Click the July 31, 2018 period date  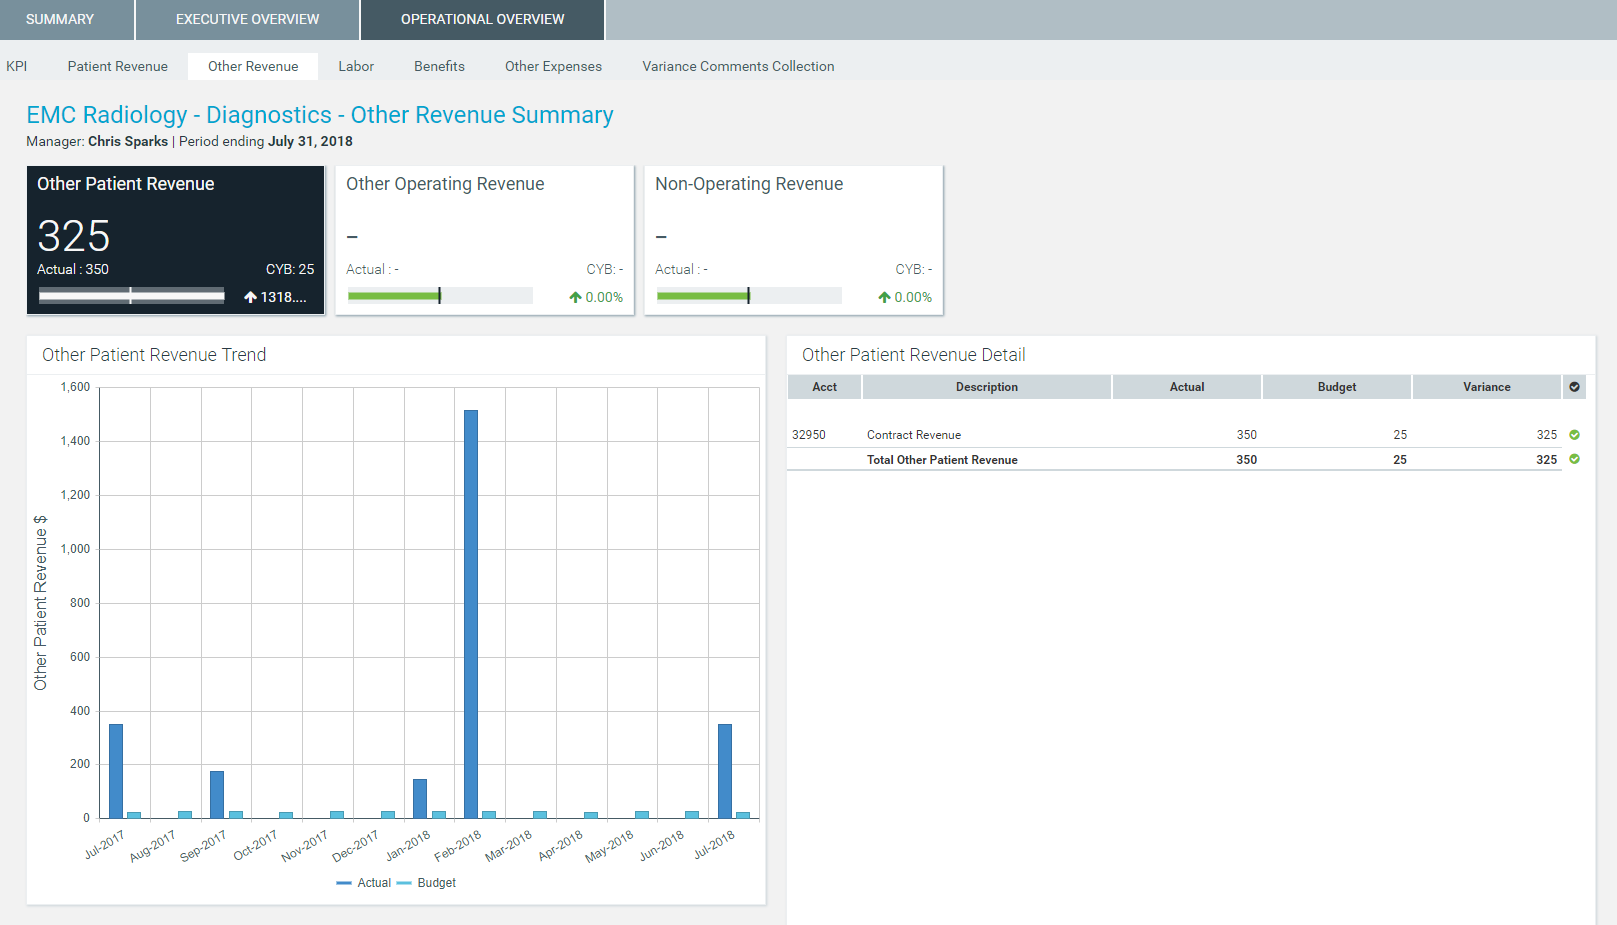pos(310,141)
